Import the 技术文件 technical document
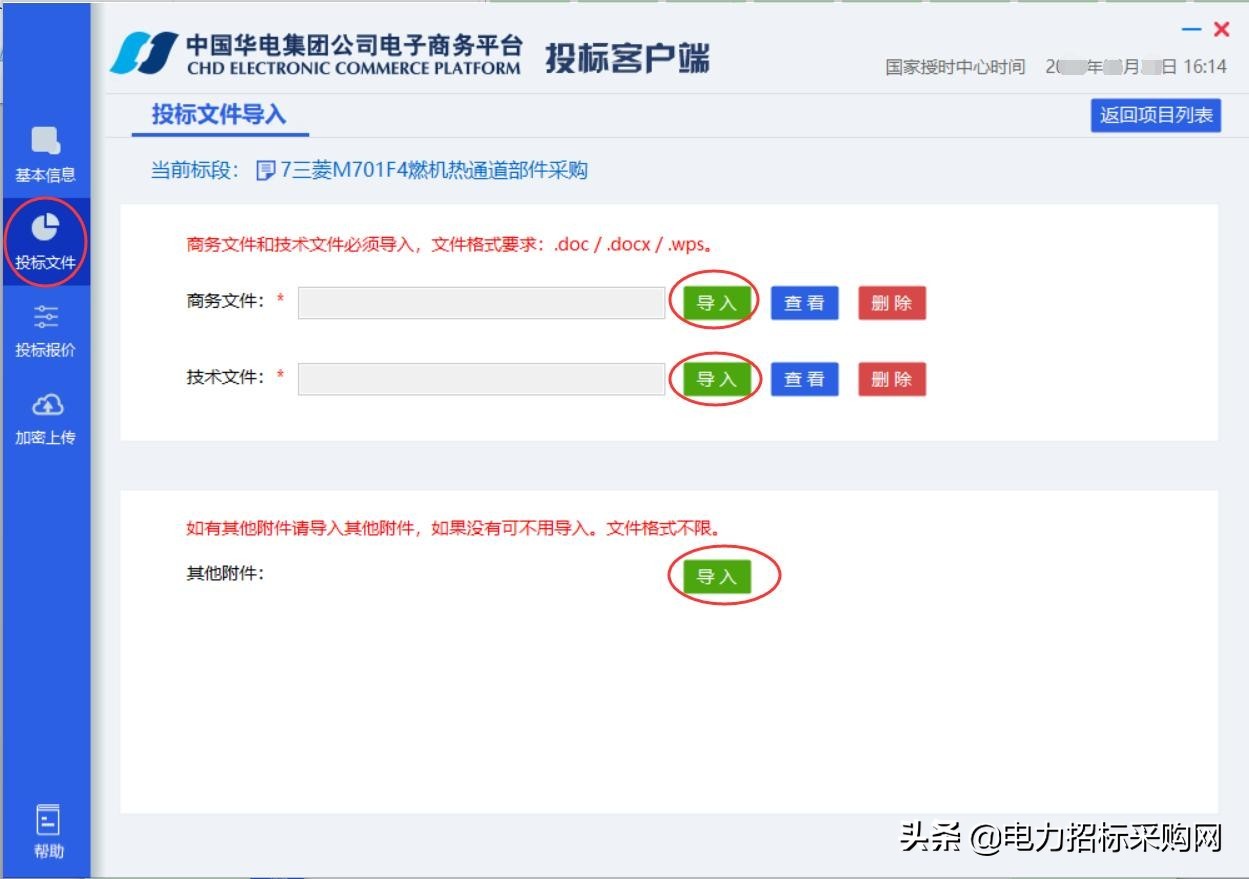 point(717,379)
